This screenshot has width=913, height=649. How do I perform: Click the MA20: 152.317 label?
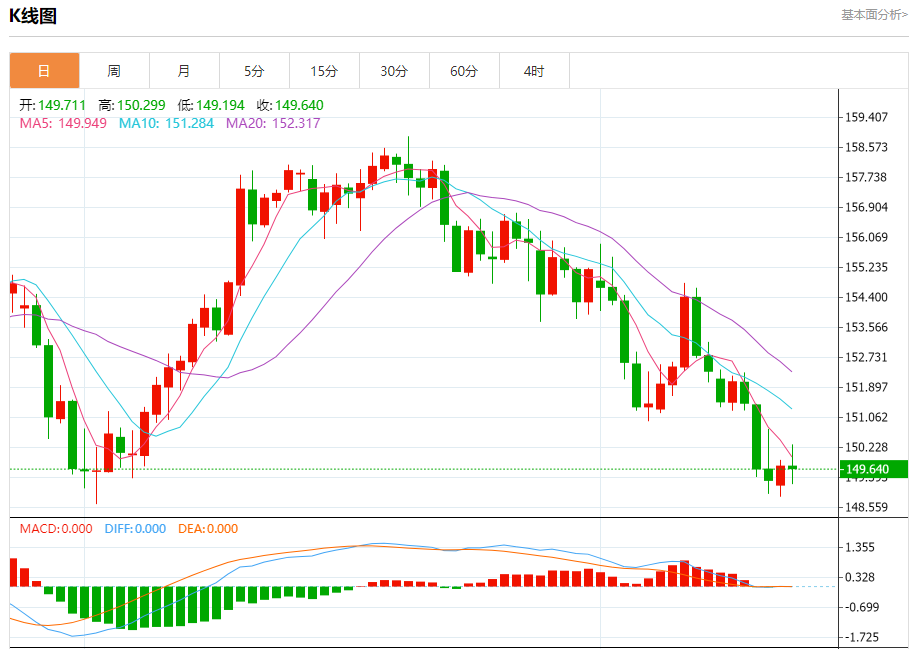273,123
